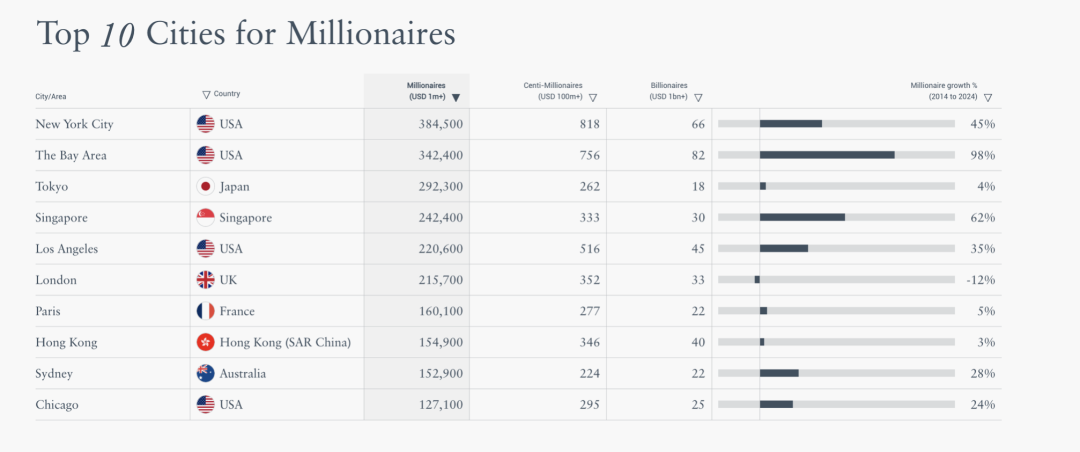Click the City/Area column header

[x=51, y=97]
